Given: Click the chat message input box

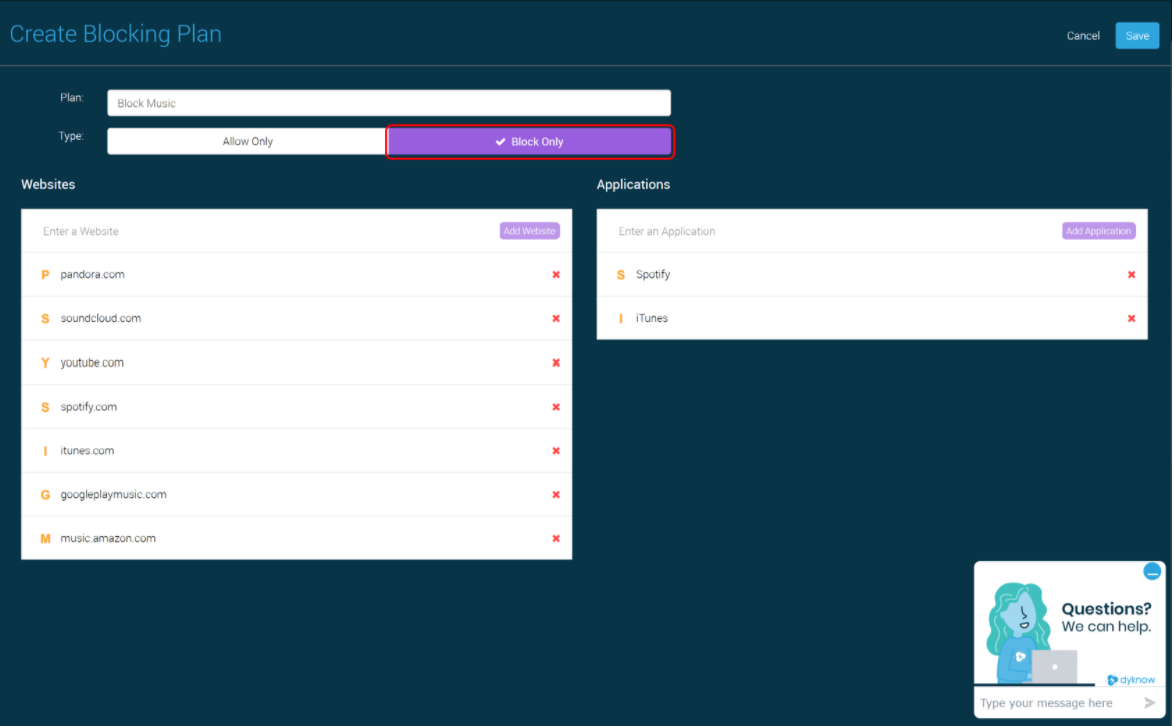Looking at the screenshot, I should pyautogui.click(x=1056, y=703).
